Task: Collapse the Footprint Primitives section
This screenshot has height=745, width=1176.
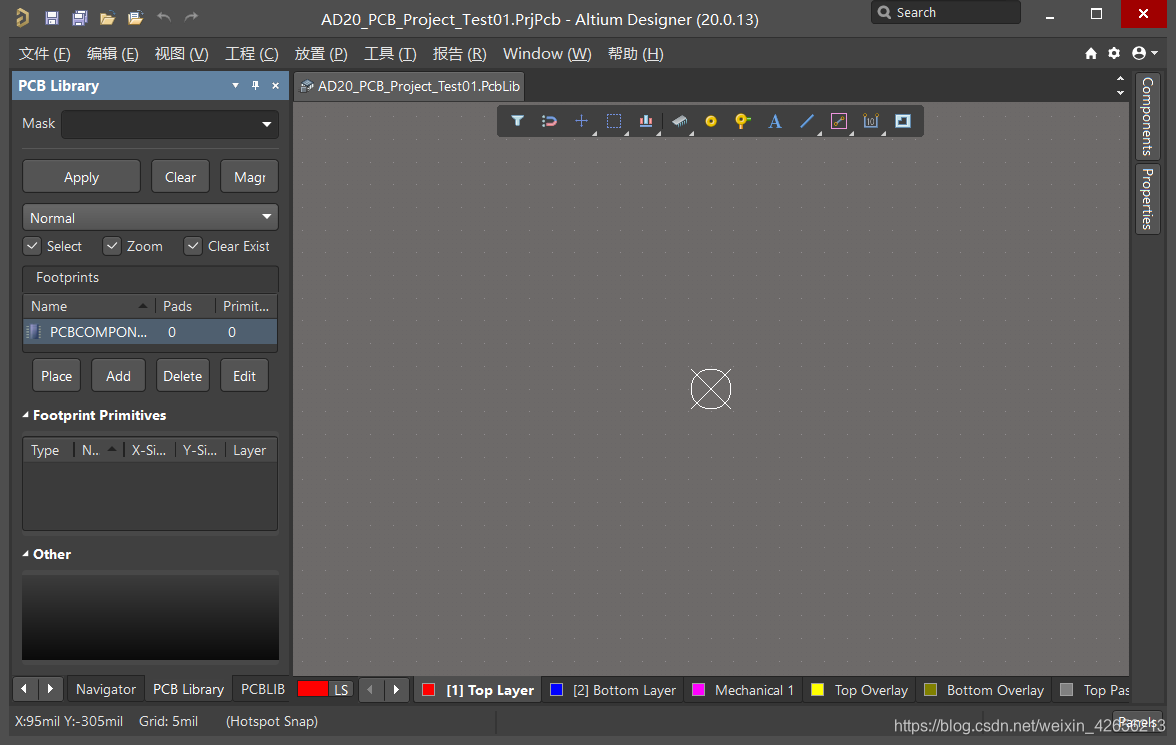Action: point(26,415)
